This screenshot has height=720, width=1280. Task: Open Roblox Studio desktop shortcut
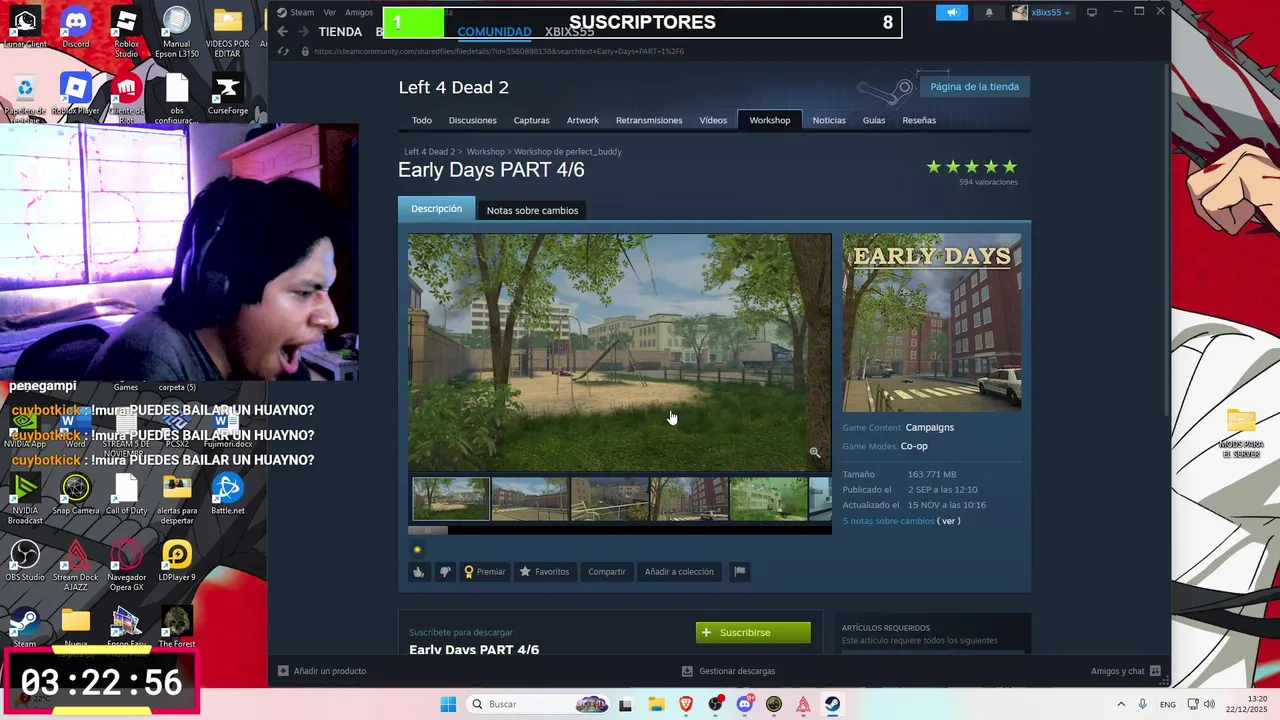(126, 33)
